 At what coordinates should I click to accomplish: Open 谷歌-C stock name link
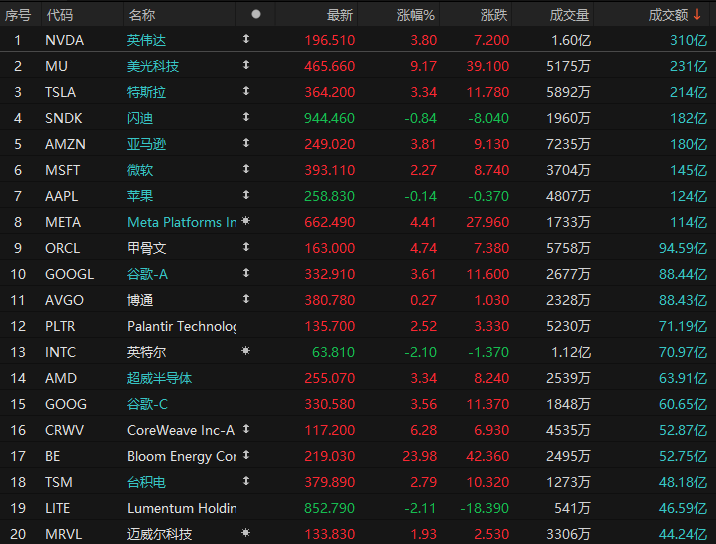click(x=147, y=404)
